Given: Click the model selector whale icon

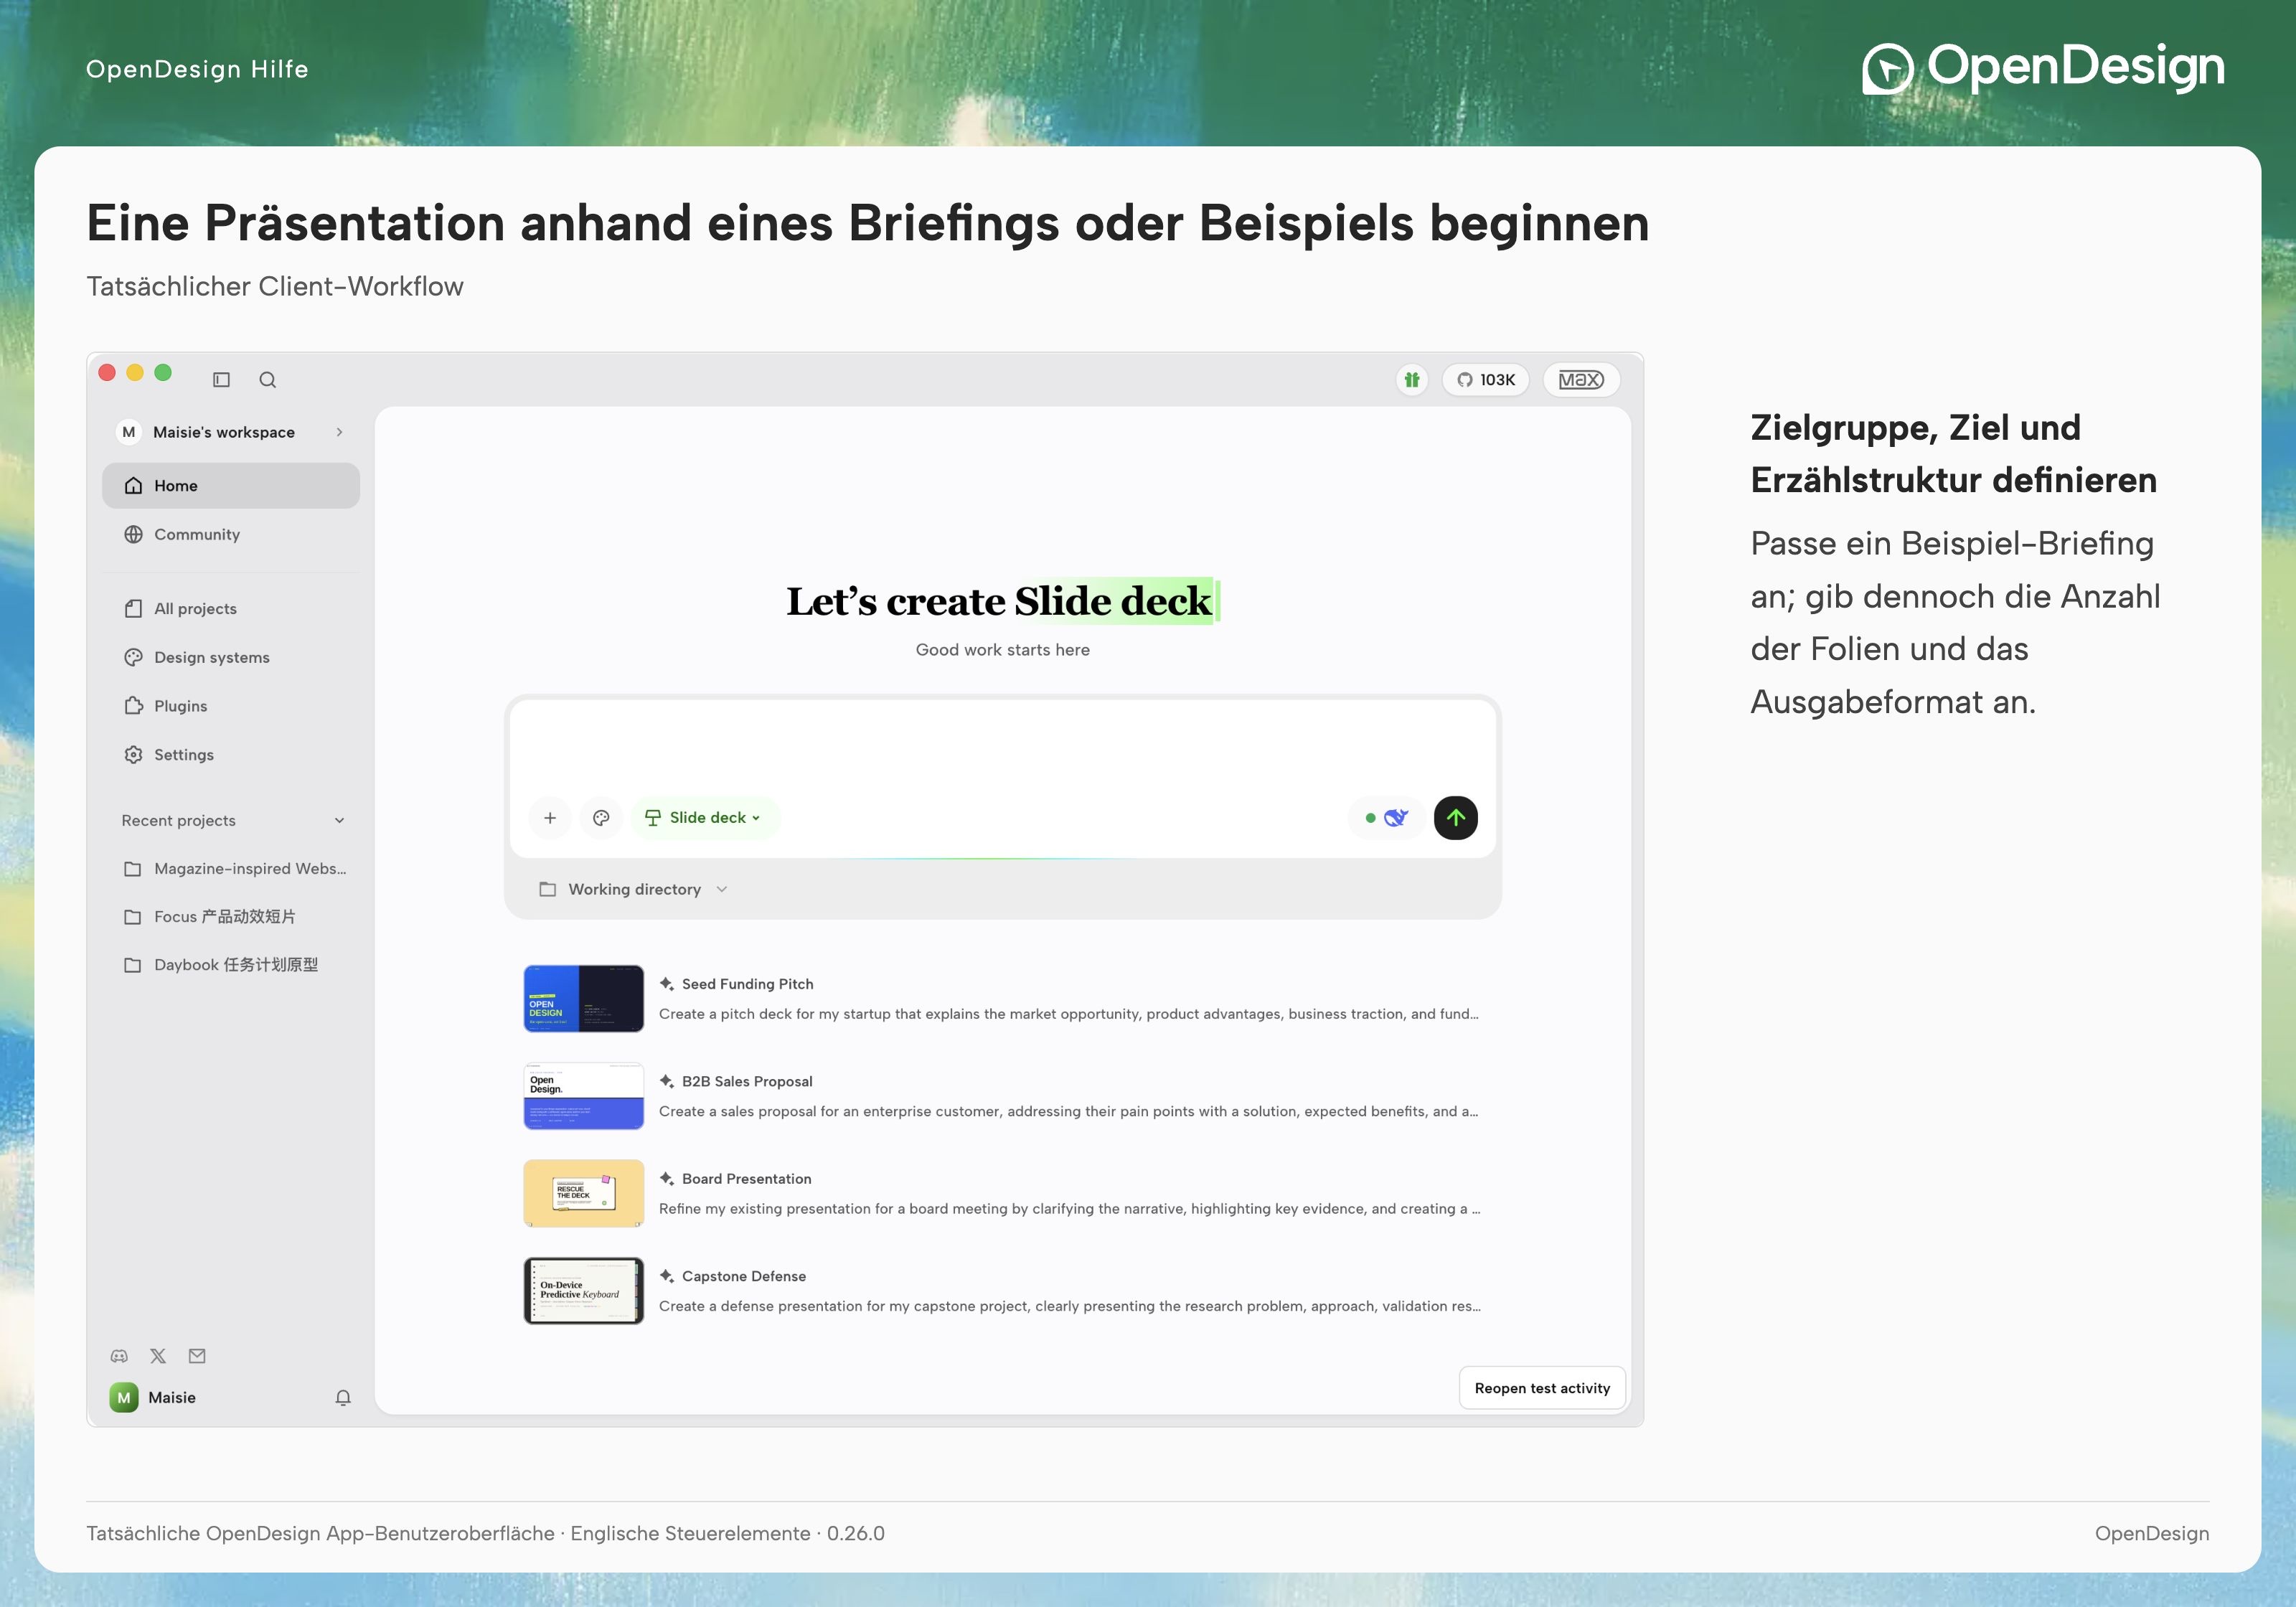Looking at the screenshot, I should coord(1386,818).
